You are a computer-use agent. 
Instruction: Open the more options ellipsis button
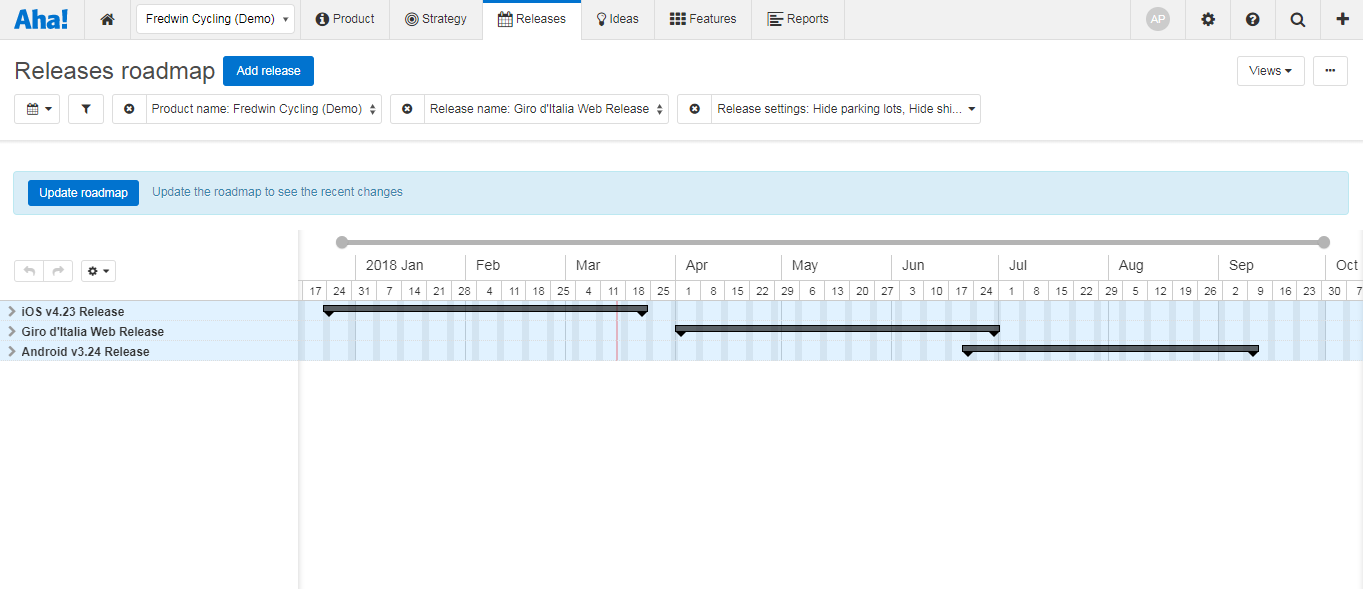click(x=1330, y=71)
